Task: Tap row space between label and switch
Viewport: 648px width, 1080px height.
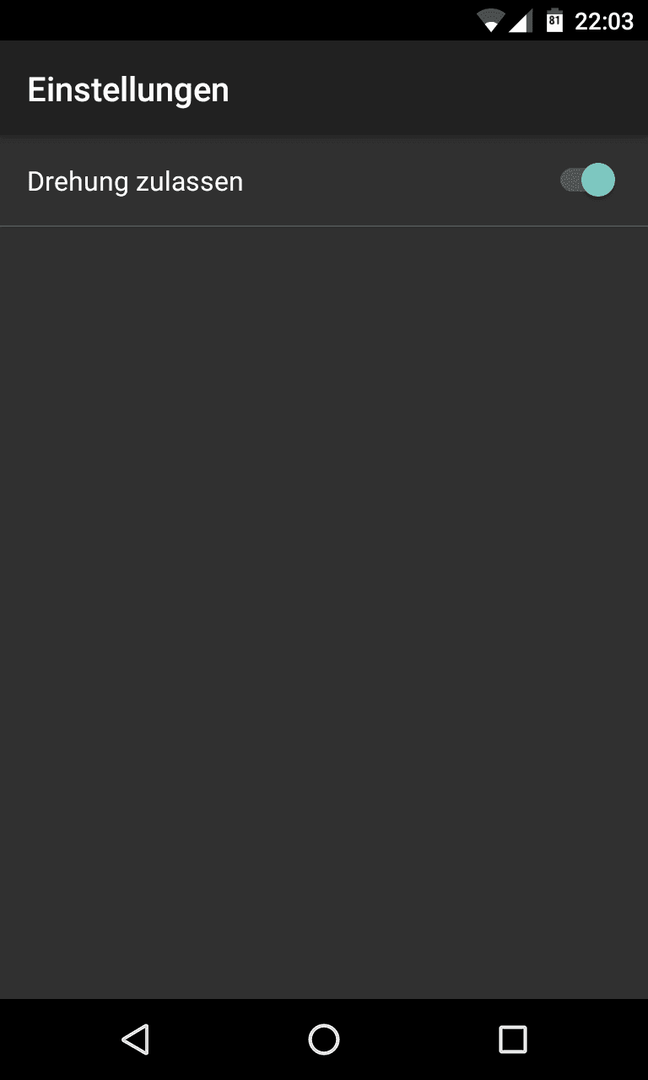Action: click(401, 181)
